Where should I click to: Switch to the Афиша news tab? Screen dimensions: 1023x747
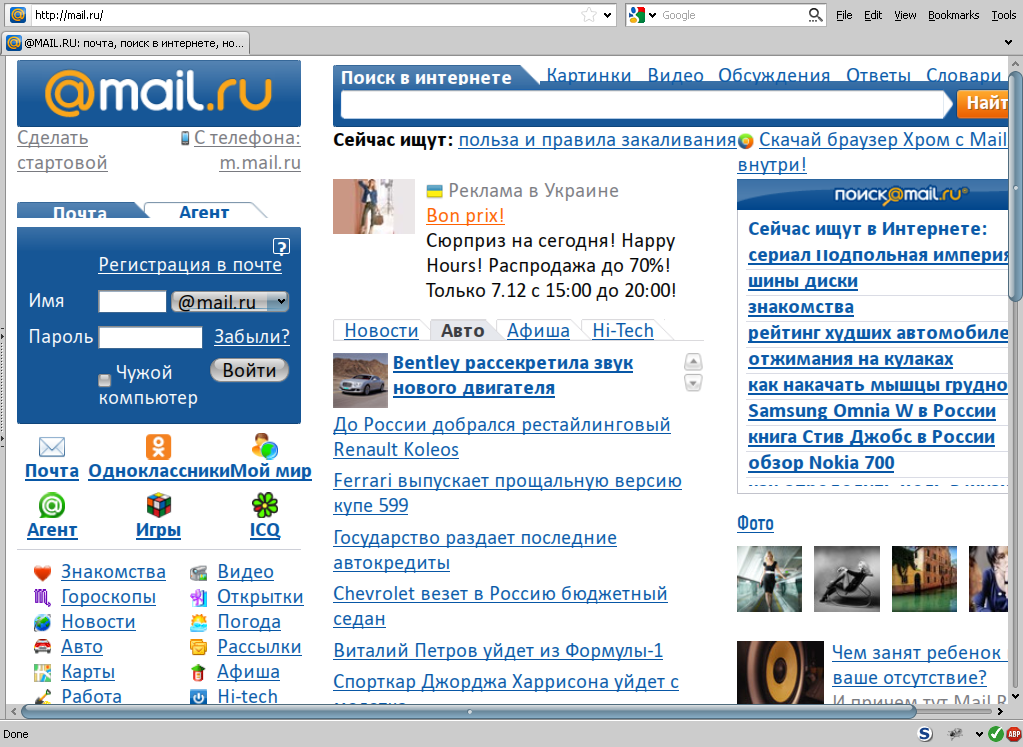pyautogui.click(x=538, y=331)
